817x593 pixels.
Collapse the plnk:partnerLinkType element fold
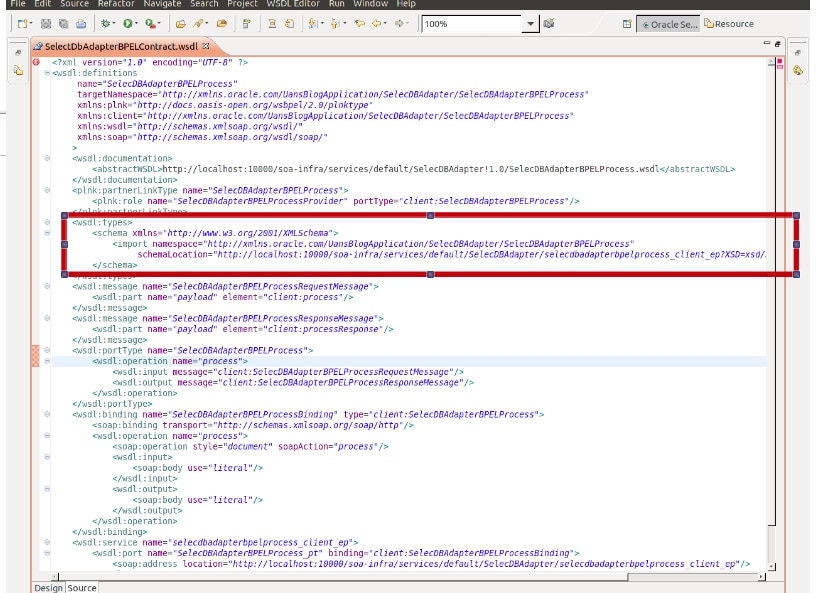coord(47,190)
